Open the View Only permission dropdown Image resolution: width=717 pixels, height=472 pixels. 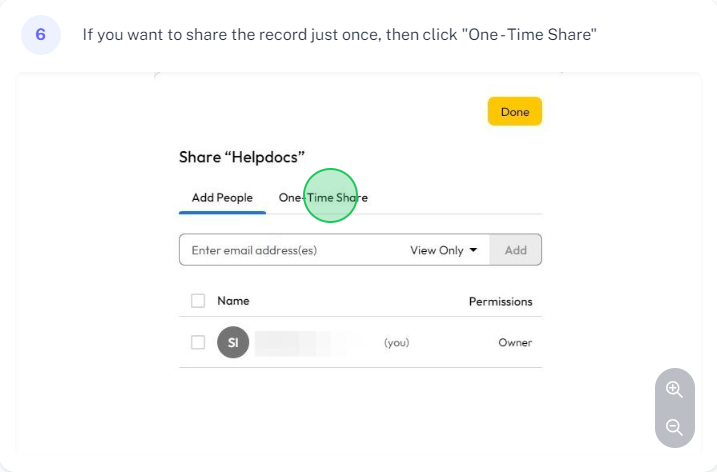[x=443, y=250]
